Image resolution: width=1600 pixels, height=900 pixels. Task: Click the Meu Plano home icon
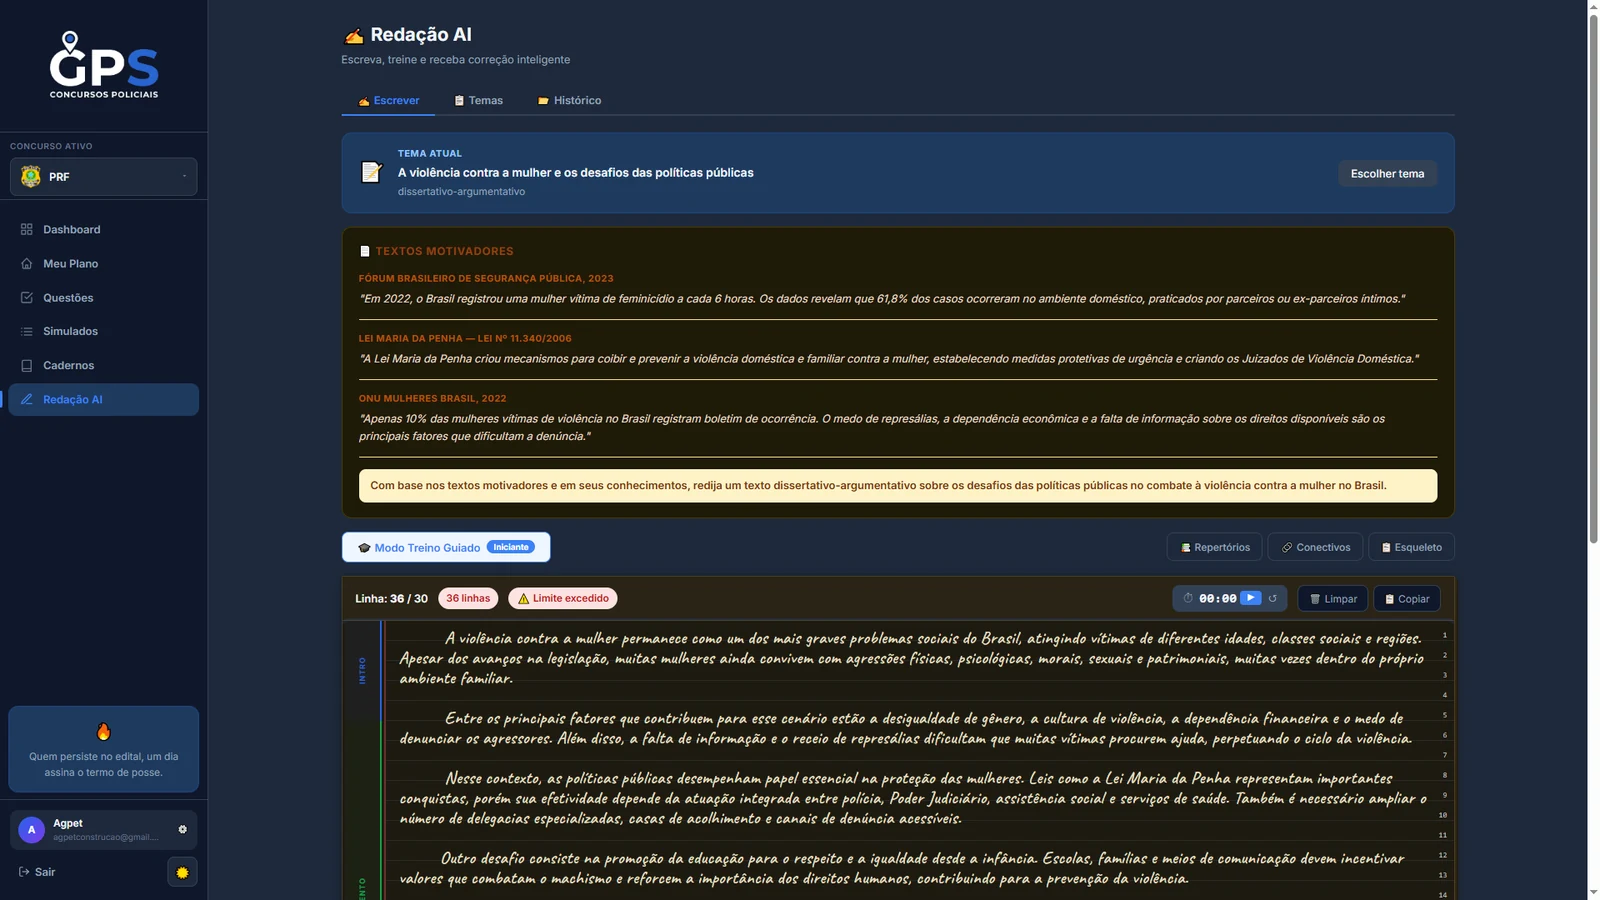click(x=27, y=264)
